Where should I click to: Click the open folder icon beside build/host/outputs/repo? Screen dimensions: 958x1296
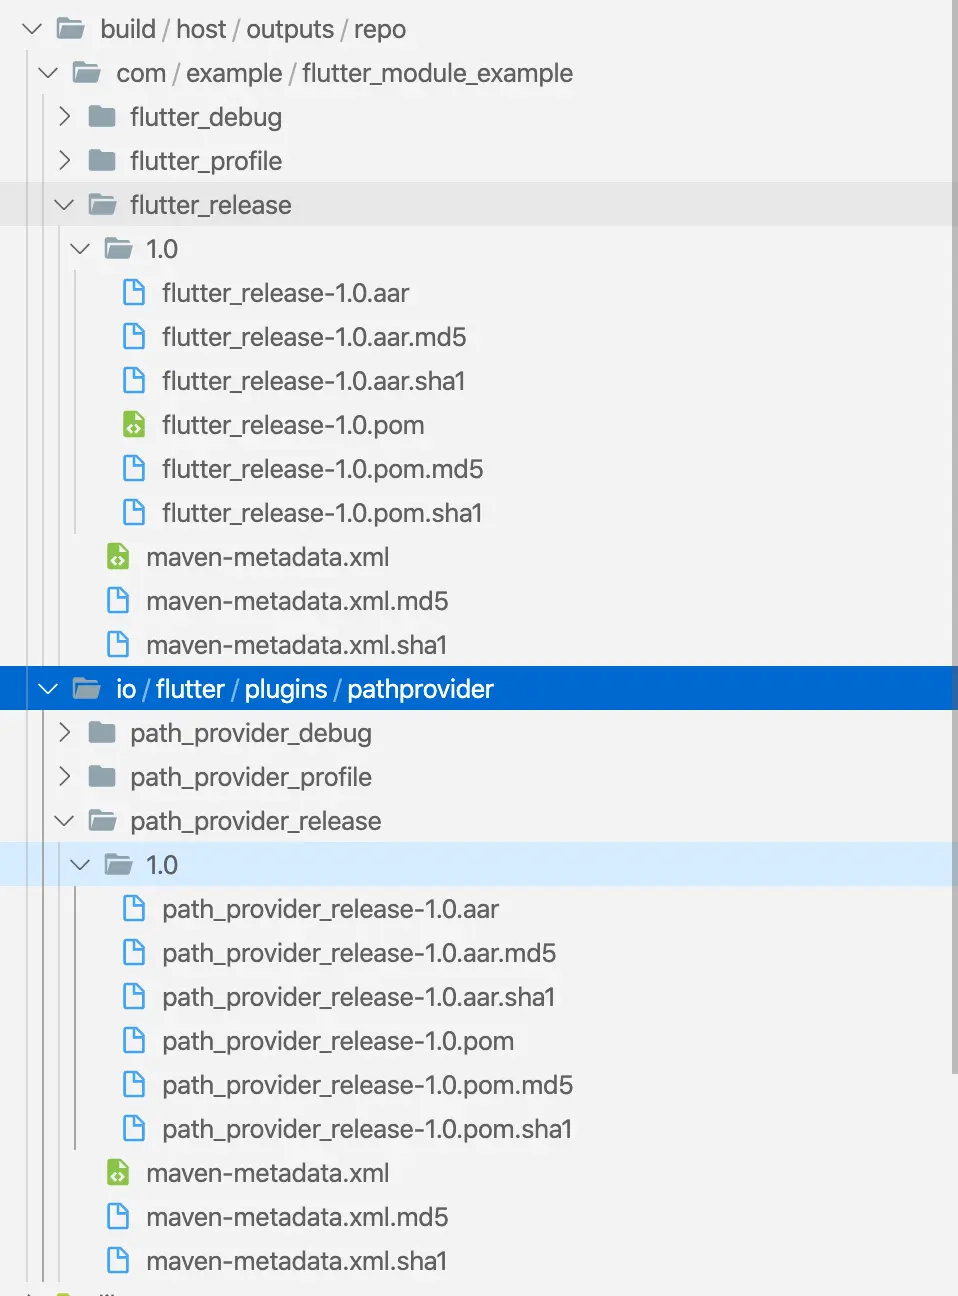tap(71, 29)
